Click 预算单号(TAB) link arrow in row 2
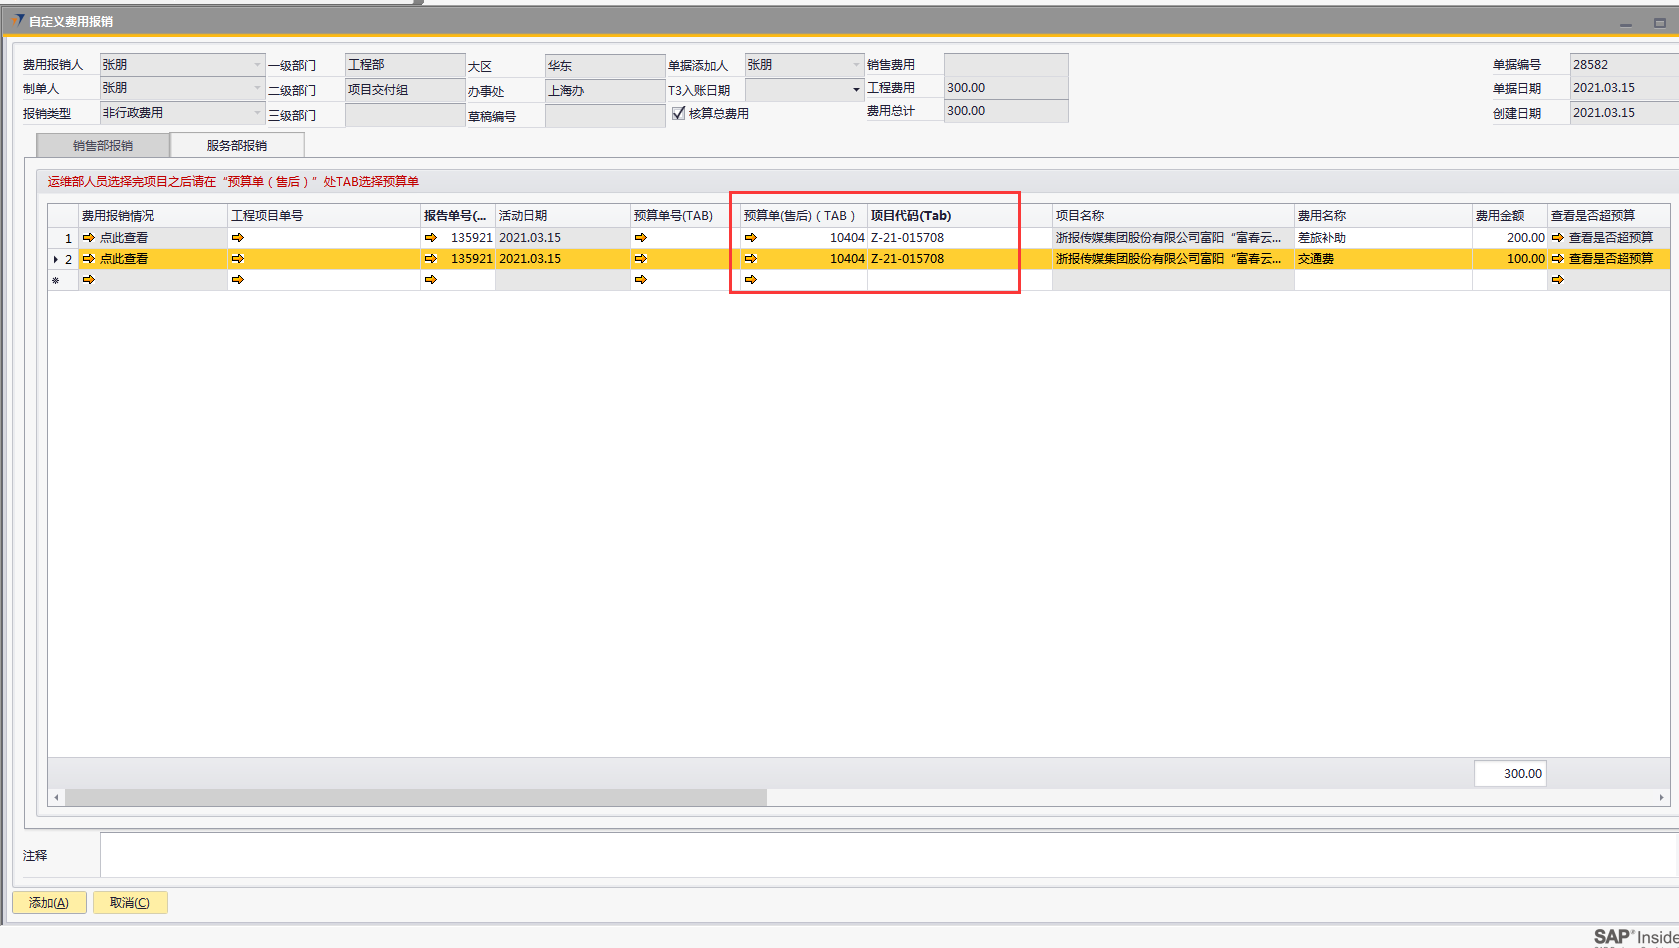1679x948 pixels. pos(641,259)
